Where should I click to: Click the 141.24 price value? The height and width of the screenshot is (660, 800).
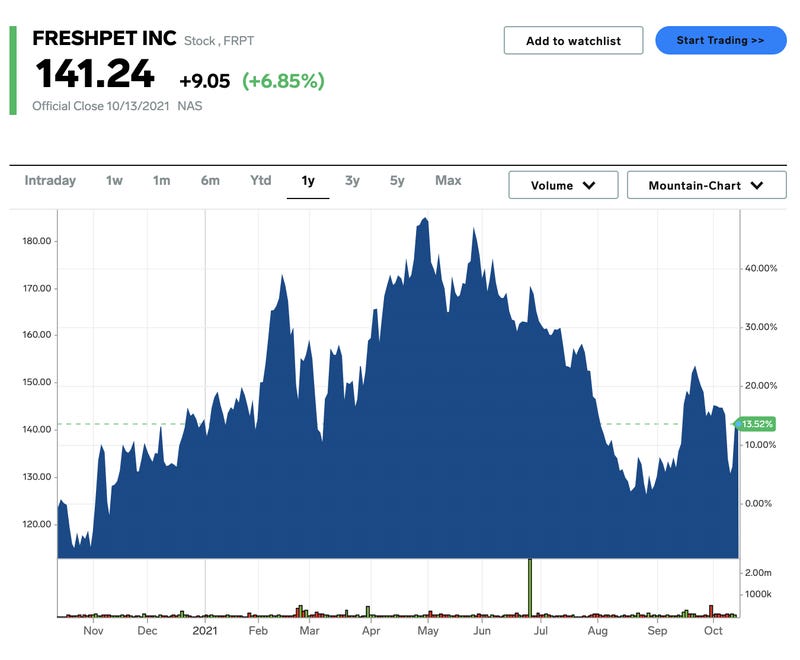tap(95, 74)
